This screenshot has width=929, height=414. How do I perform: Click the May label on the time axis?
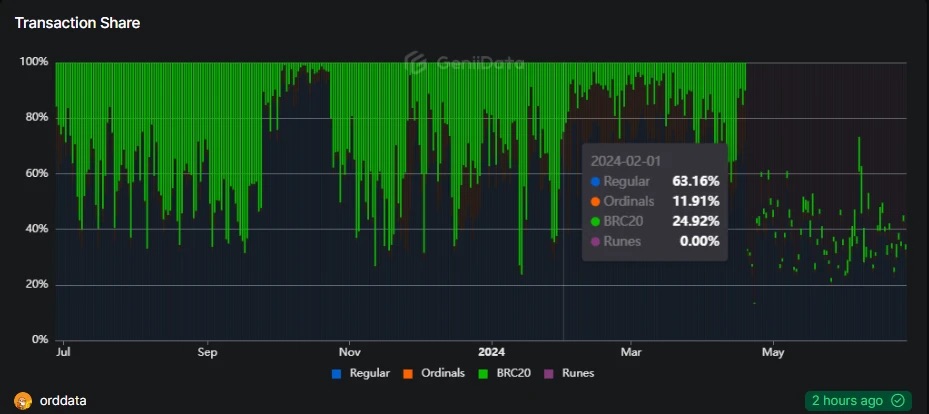772,352
